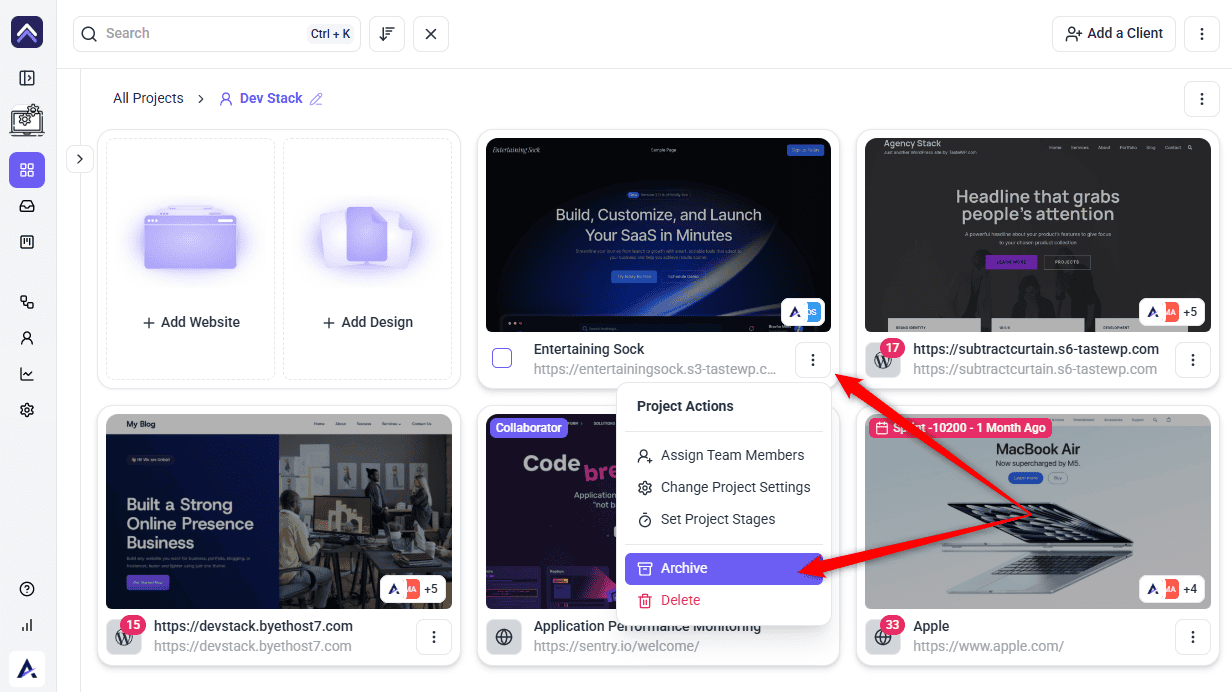The height and width of the screenshot is (692, 1232).
Task: Select Delete in Project Actions menu
Action: click(724, 600)
